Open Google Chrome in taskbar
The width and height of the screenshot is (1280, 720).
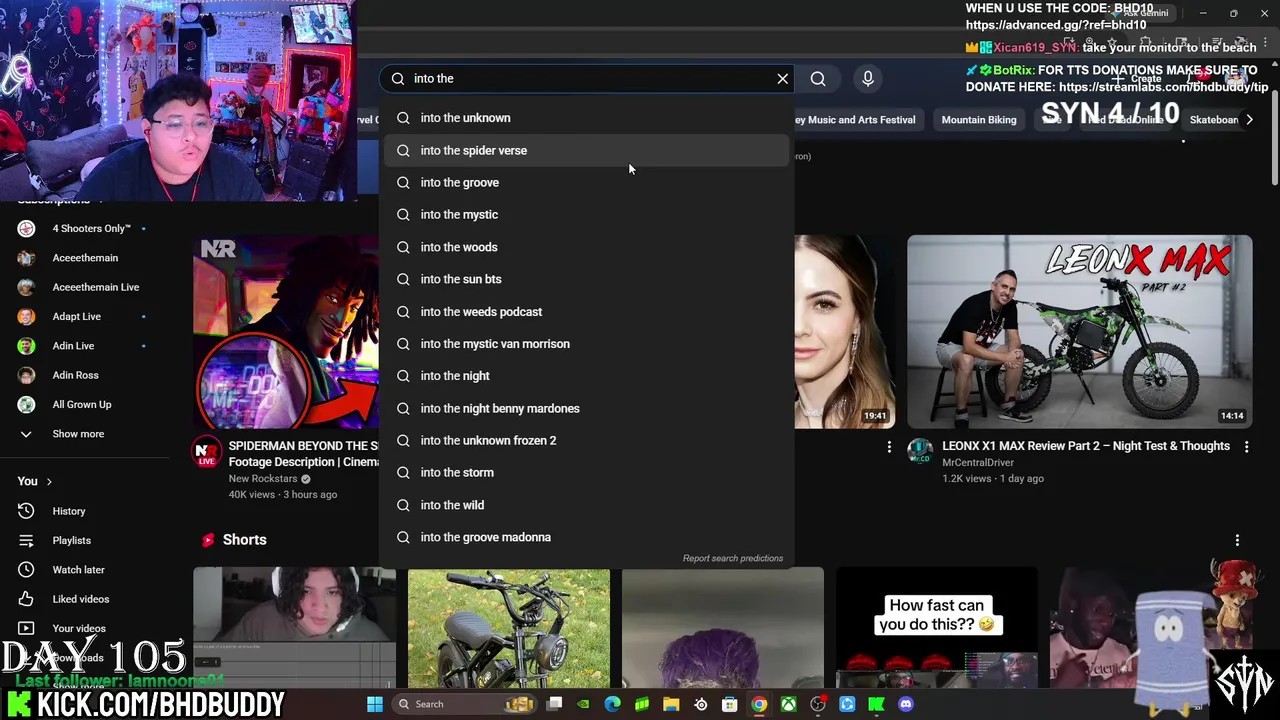pyautogui.click(x=759, y=704)
